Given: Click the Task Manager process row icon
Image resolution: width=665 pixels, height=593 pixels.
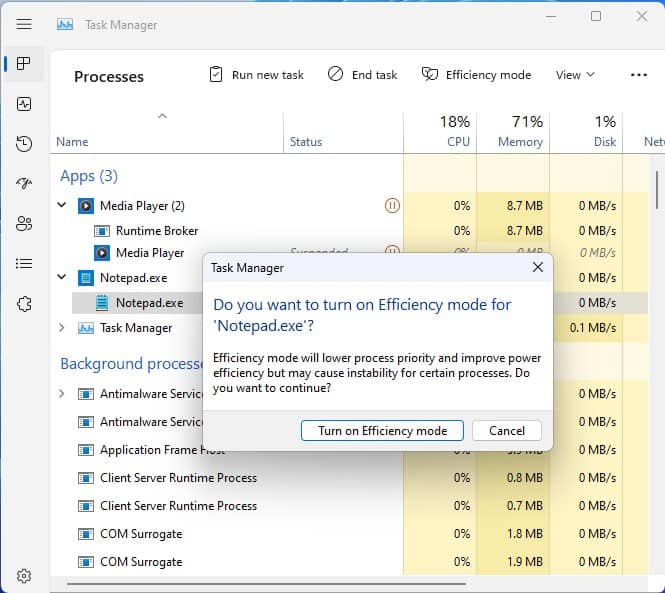Looking at the screenshot, I should (86, 328).
